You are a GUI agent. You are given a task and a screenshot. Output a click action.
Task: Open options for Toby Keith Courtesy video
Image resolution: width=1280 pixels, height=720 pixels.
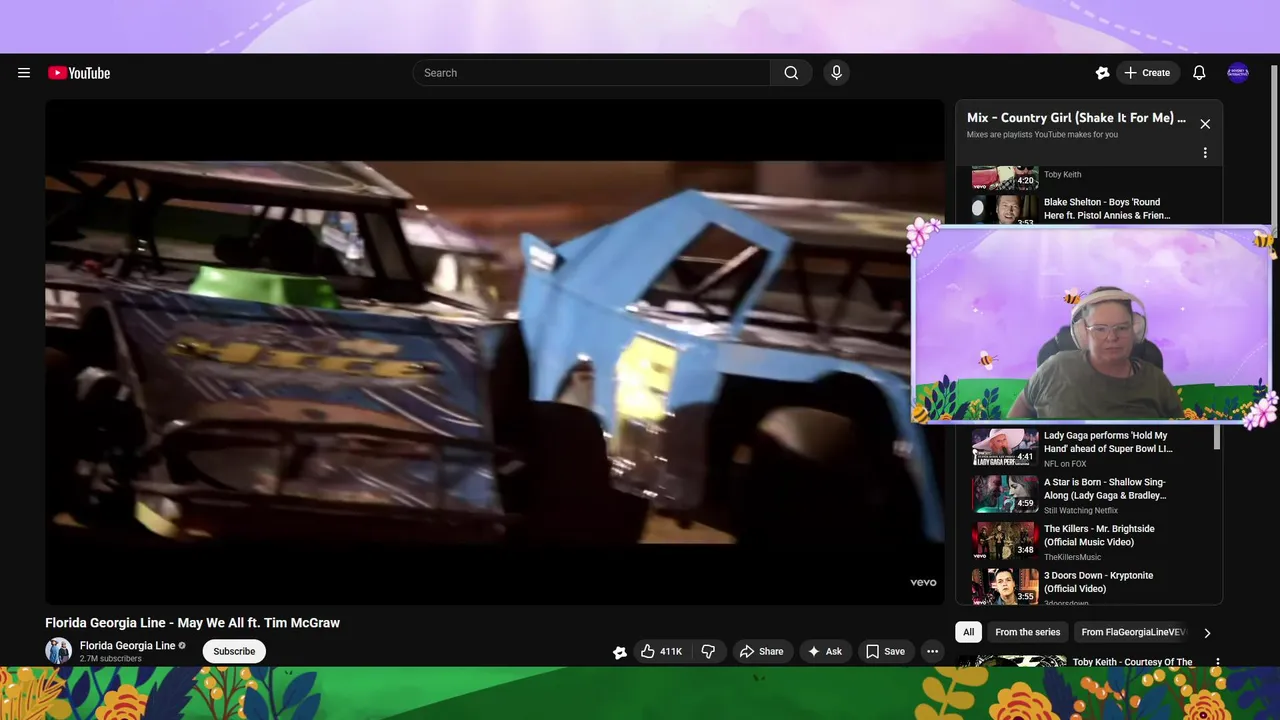pos(1217,662)
